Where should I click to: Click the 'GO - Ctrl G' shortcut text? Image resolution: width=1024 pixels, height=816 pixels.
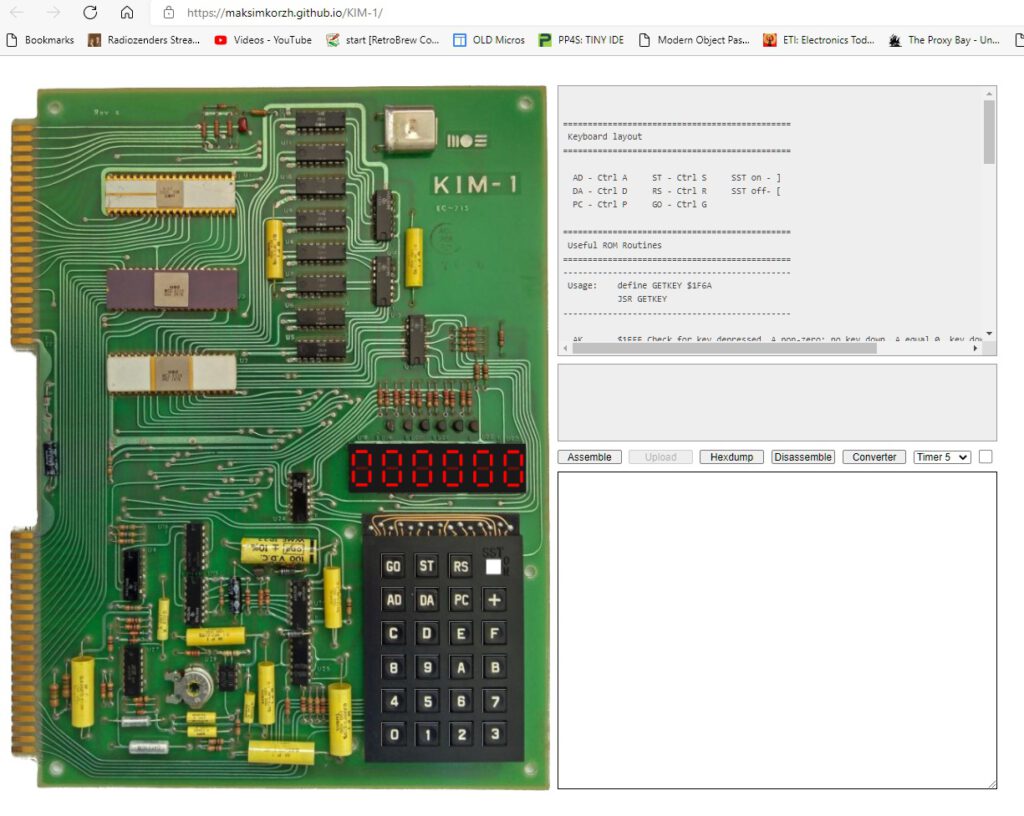[679, 204]
